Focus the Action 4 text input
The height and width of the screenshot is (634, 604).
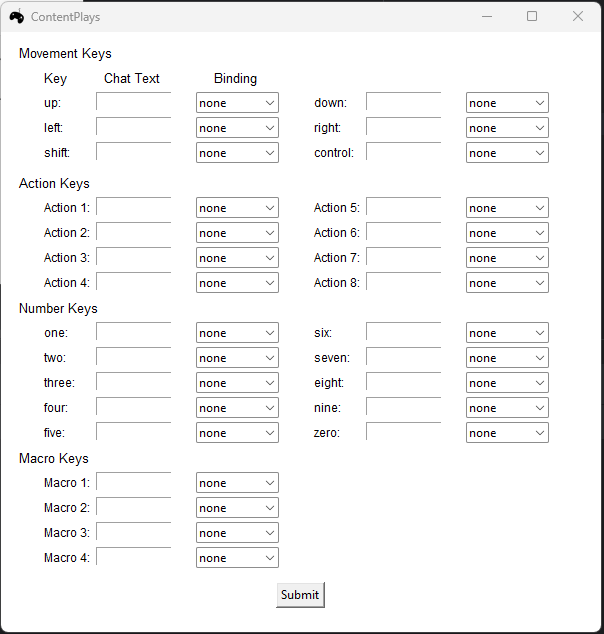[x=133, y=281]
